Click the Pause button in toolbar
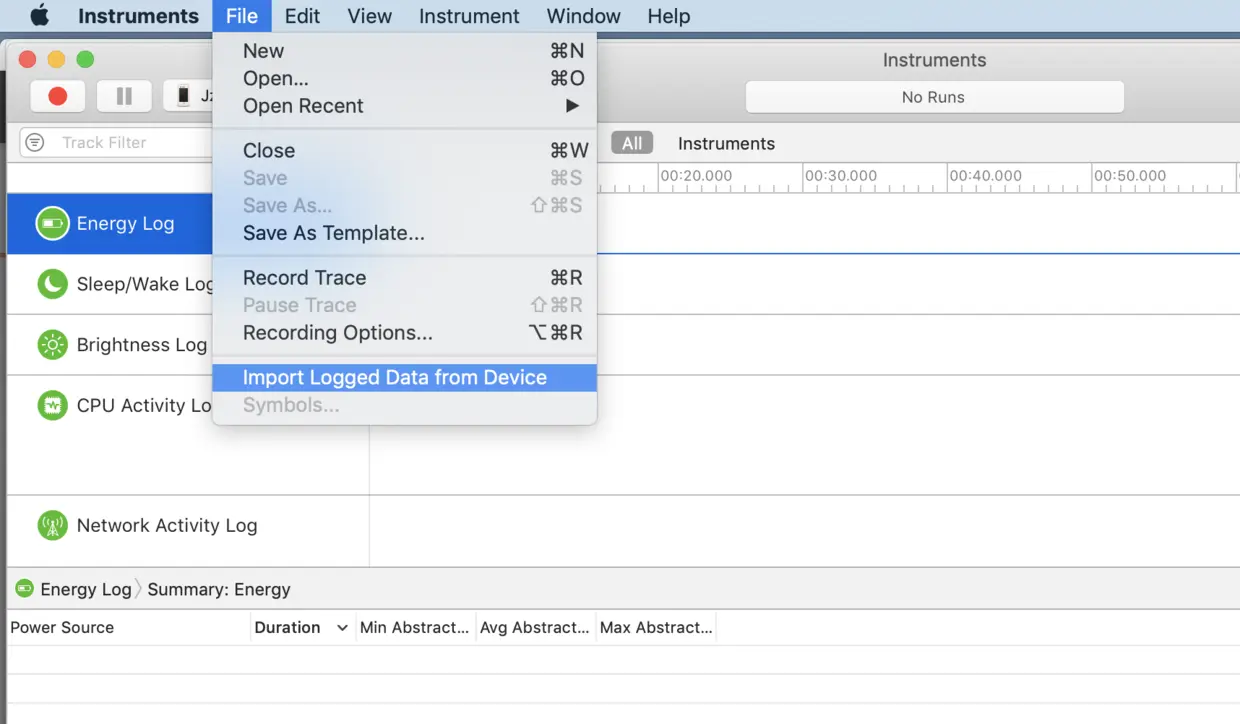This screenshot has height=724, width=1240. click(x=124, y=96)
